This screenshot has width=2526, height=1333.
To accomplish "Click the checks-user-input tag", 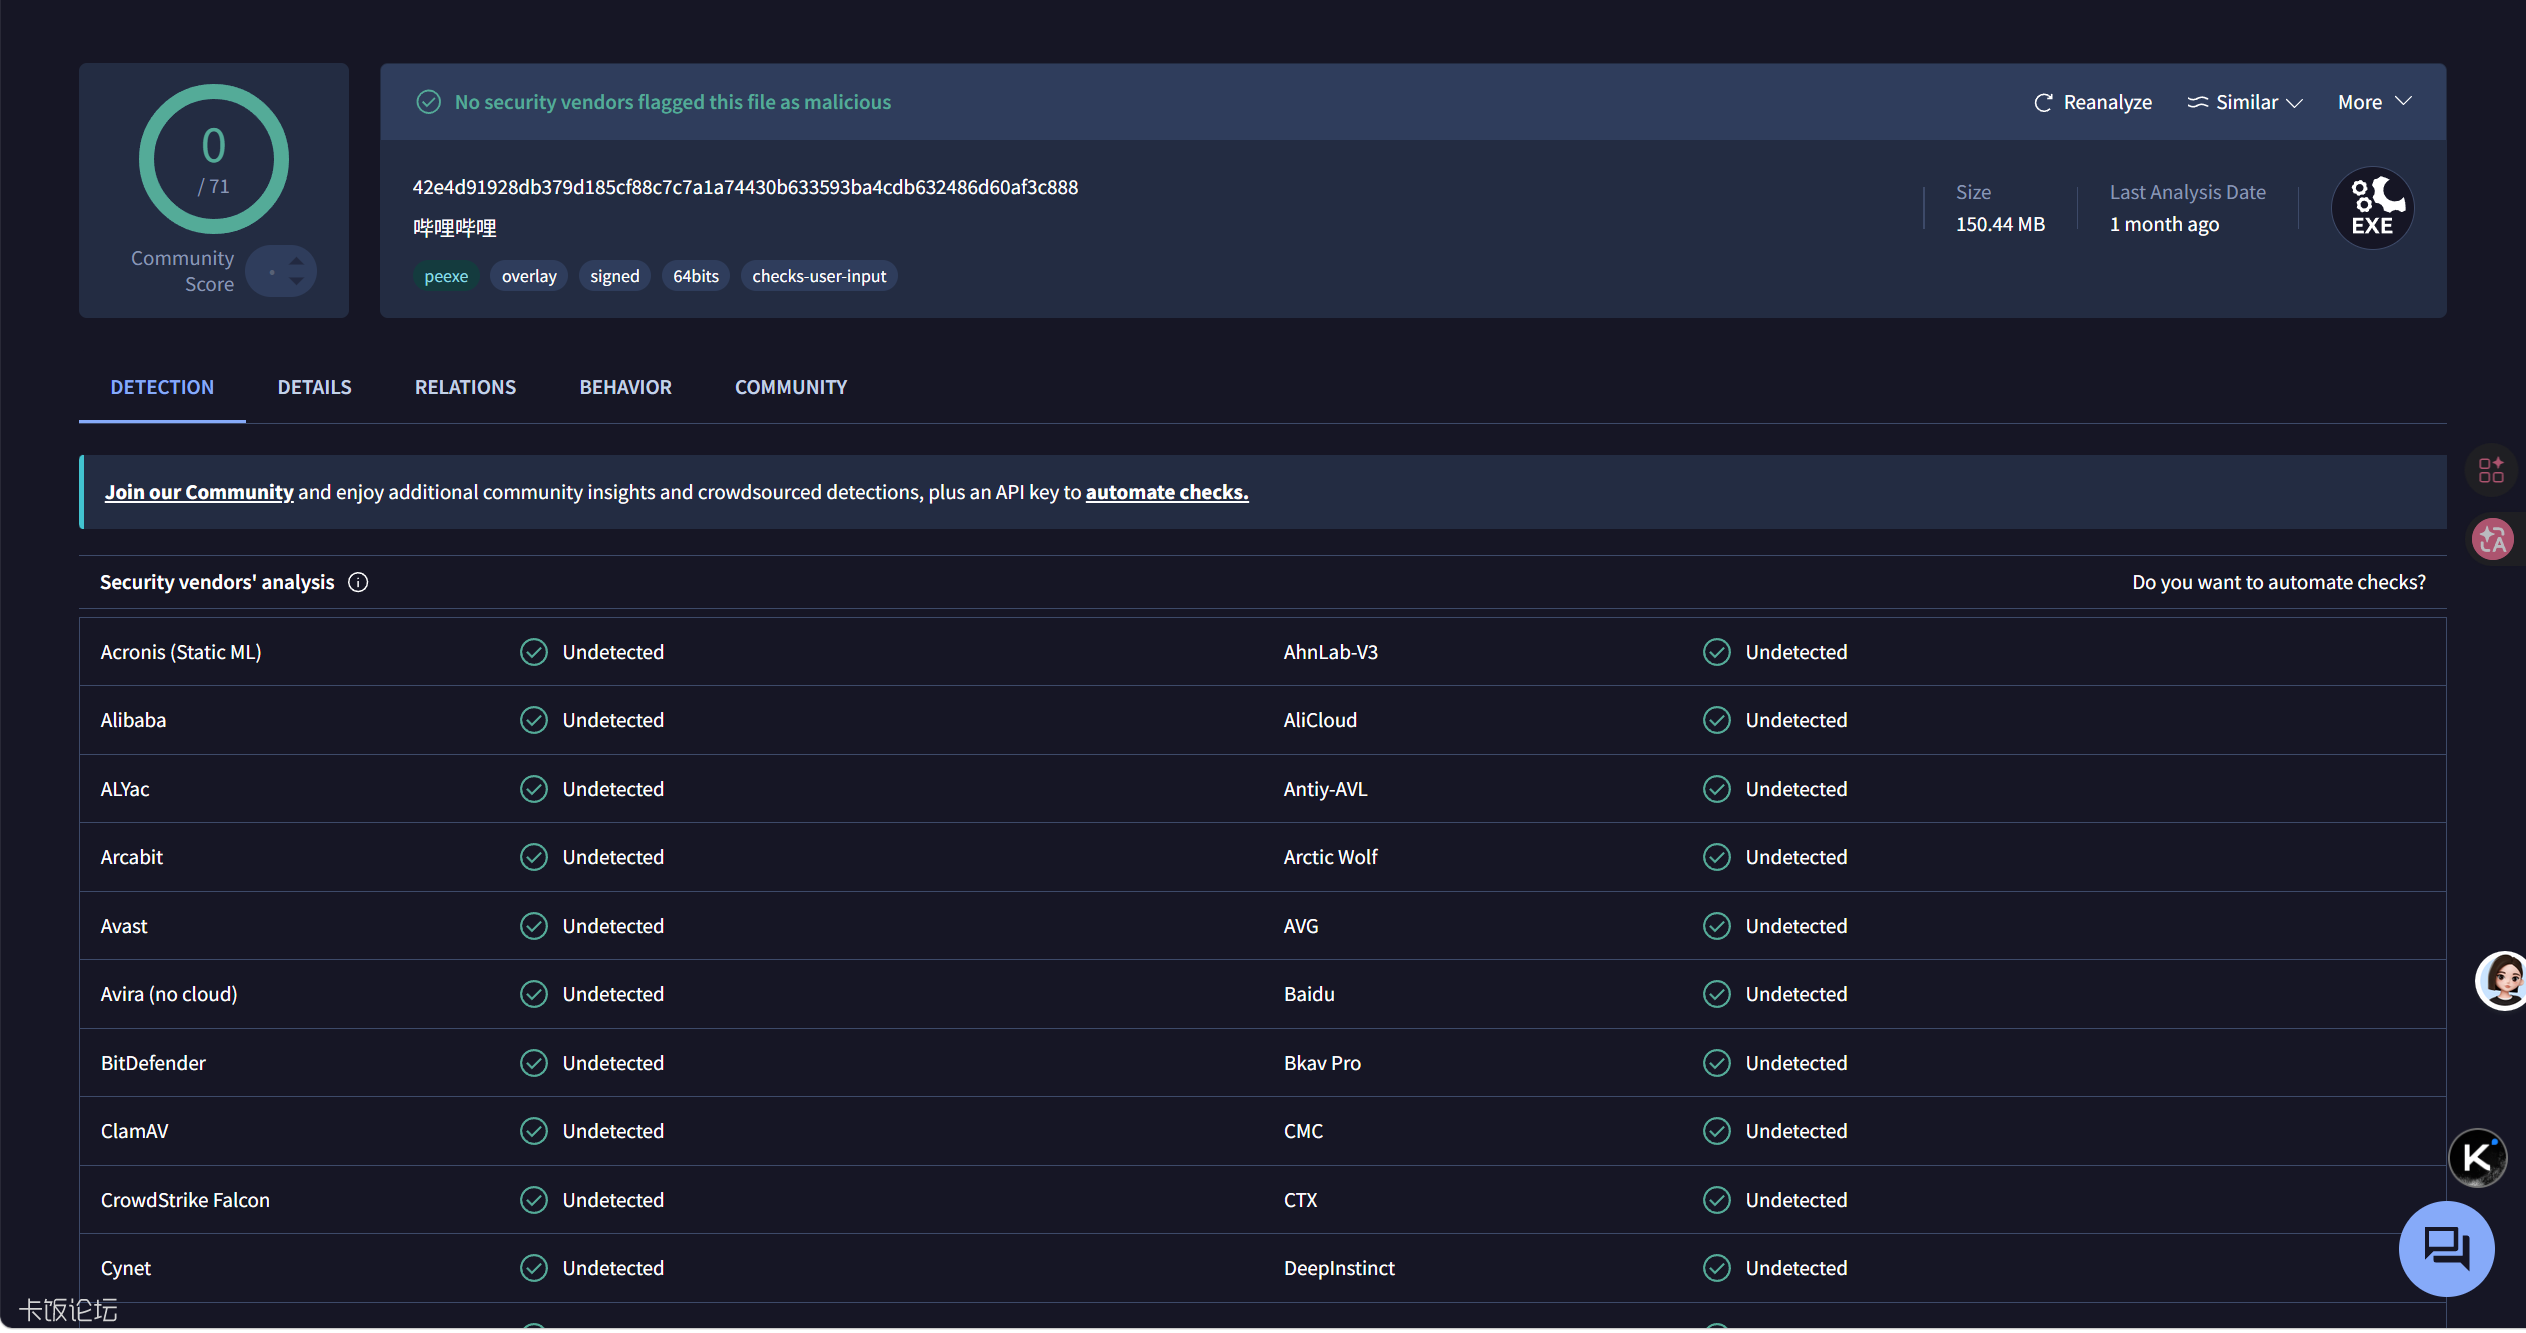I will 819,276.
